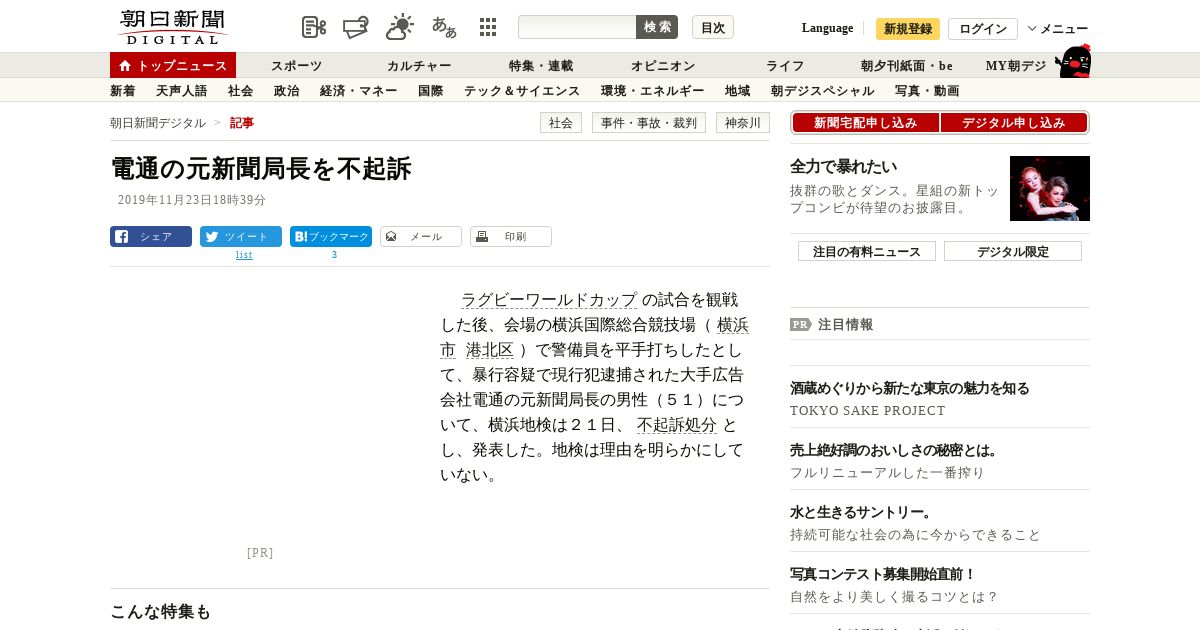This screenshot has width=1200, height=630.
Task: Click the トップニュース tab
Action: click(x=173, y=65)
